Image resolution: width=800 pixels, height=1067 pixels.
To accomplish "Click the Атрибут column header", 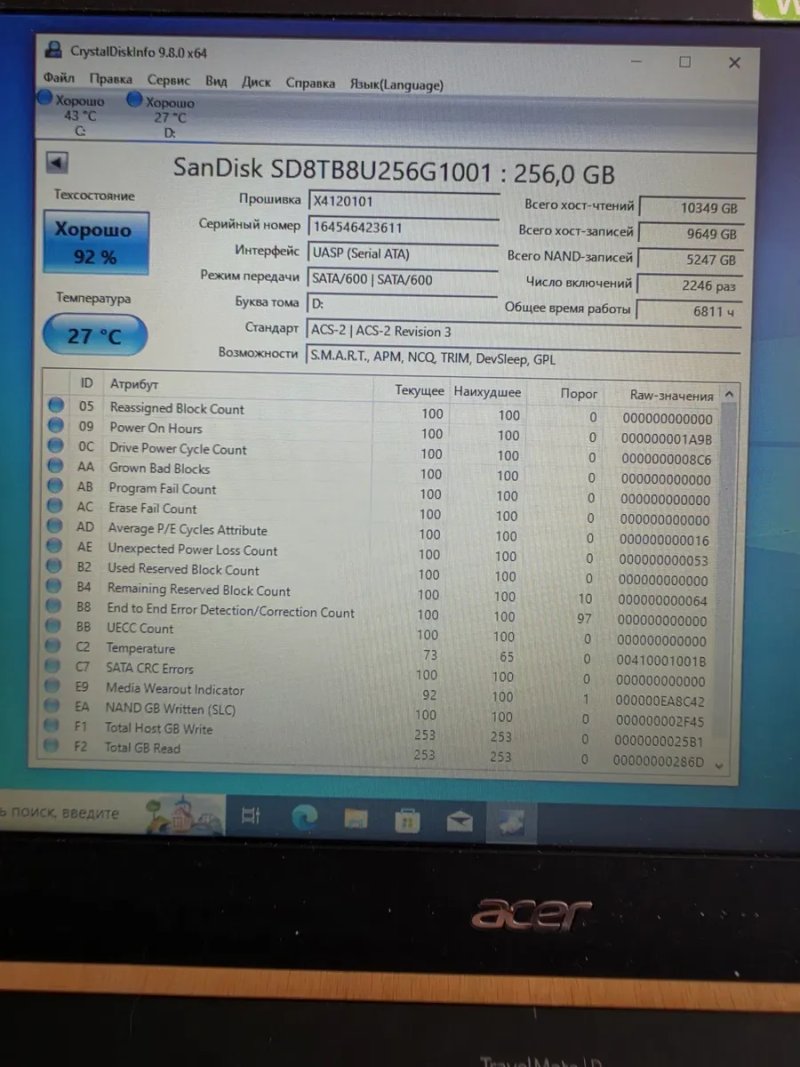I will (134, 384).
